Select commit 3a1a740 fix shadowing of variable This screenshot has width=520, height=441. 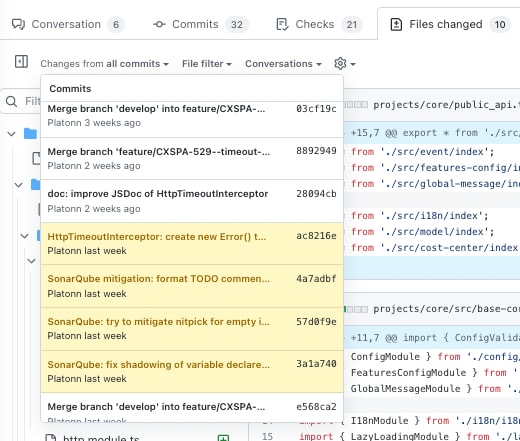192,371
